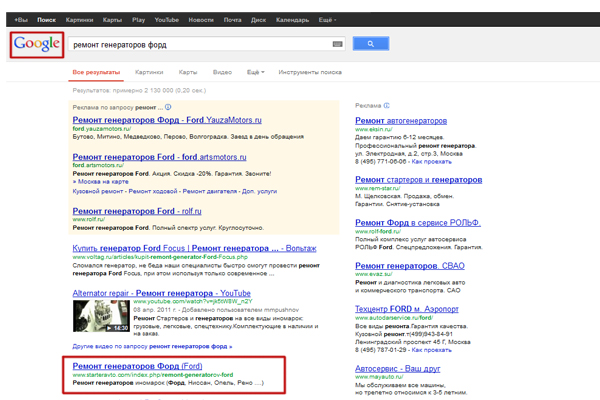Click www.mayauto.ru/ URL text

(379, 377)
